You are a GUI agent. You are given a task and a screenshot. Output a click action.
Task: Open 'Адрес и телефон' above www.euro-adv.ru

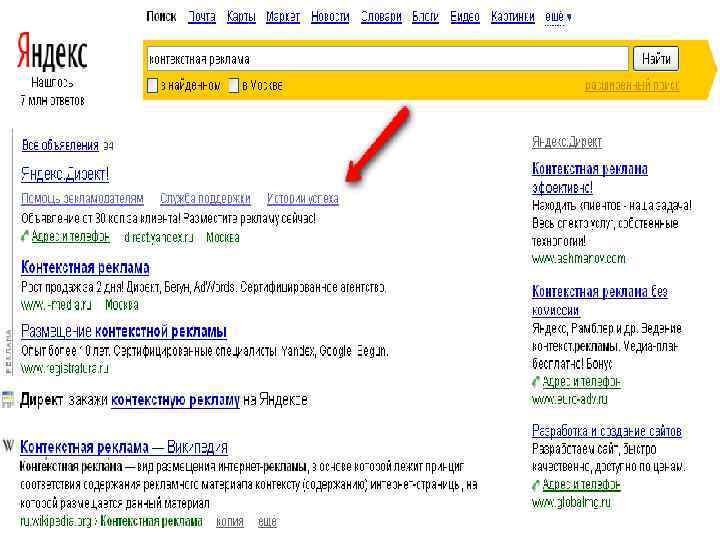[581, 382]
